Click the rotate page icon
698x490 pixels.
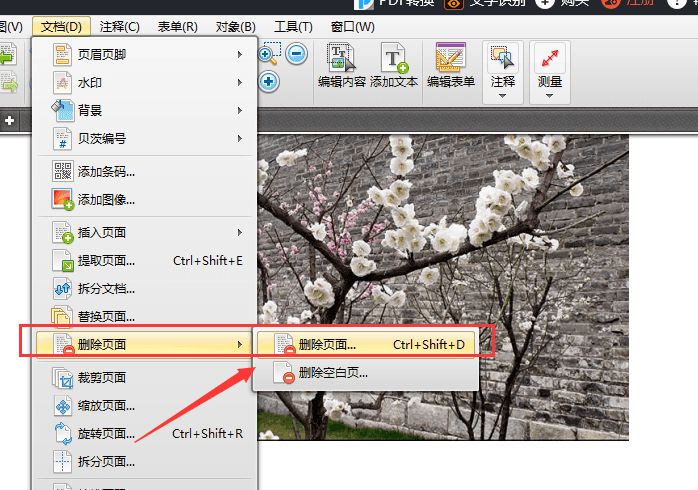tap(63, 433)
